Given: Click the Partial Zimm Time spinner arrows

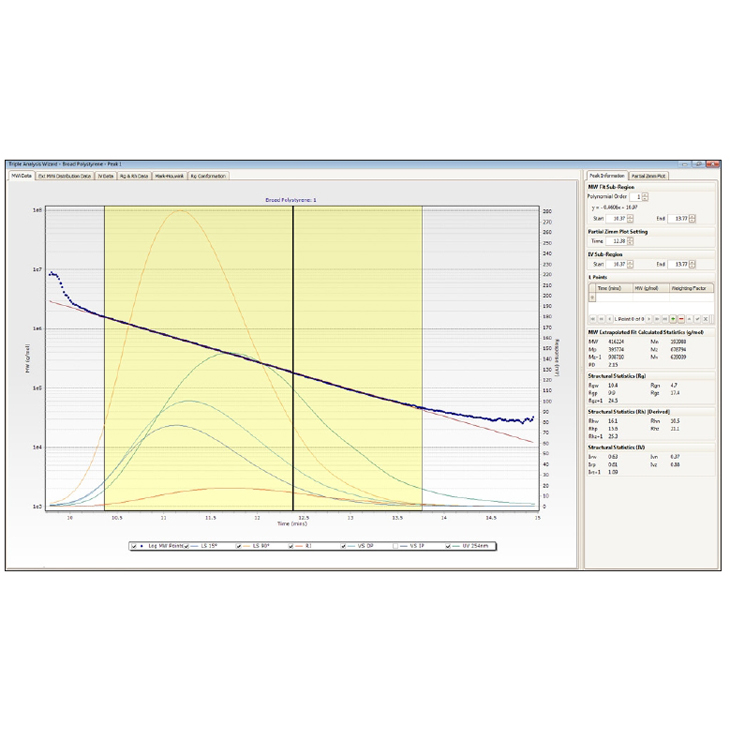Looking at the screenshot, I should click(632, 241).
